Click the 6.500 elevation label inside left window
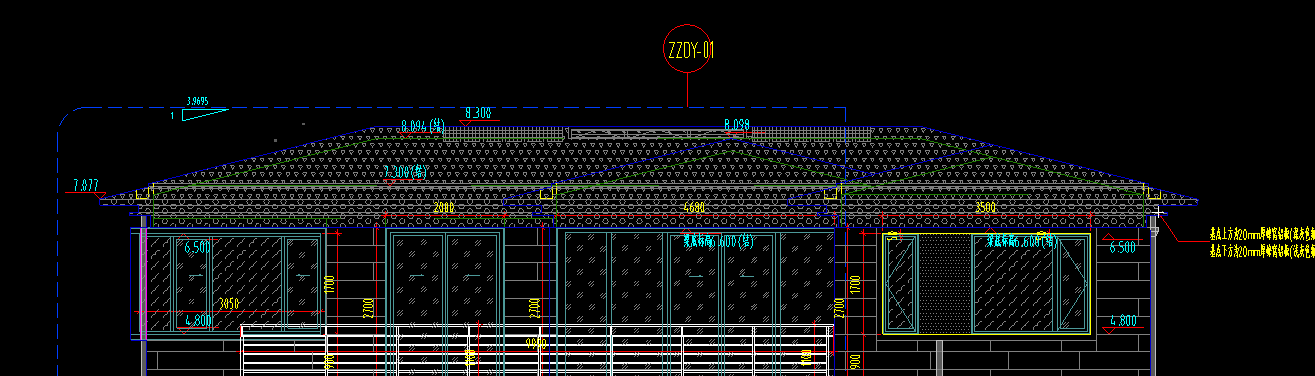The height and width of the screenshot is (376, 1315). 197,246
